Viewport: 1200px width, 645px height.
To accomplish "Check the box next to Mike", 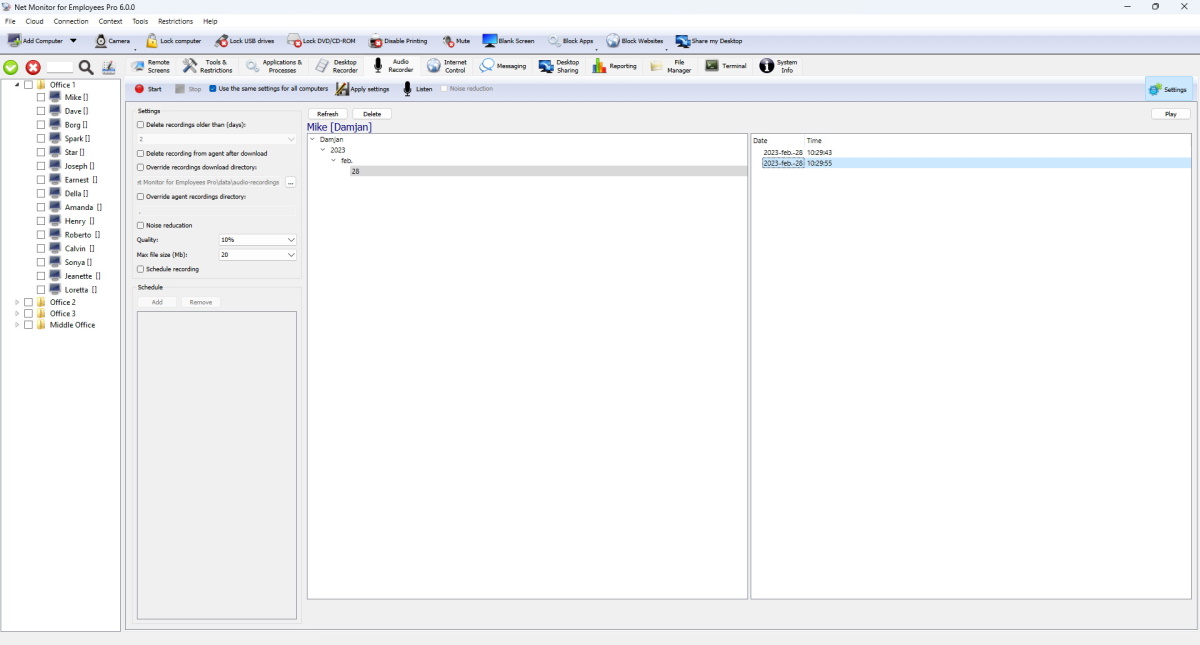I will coord(41,98).
